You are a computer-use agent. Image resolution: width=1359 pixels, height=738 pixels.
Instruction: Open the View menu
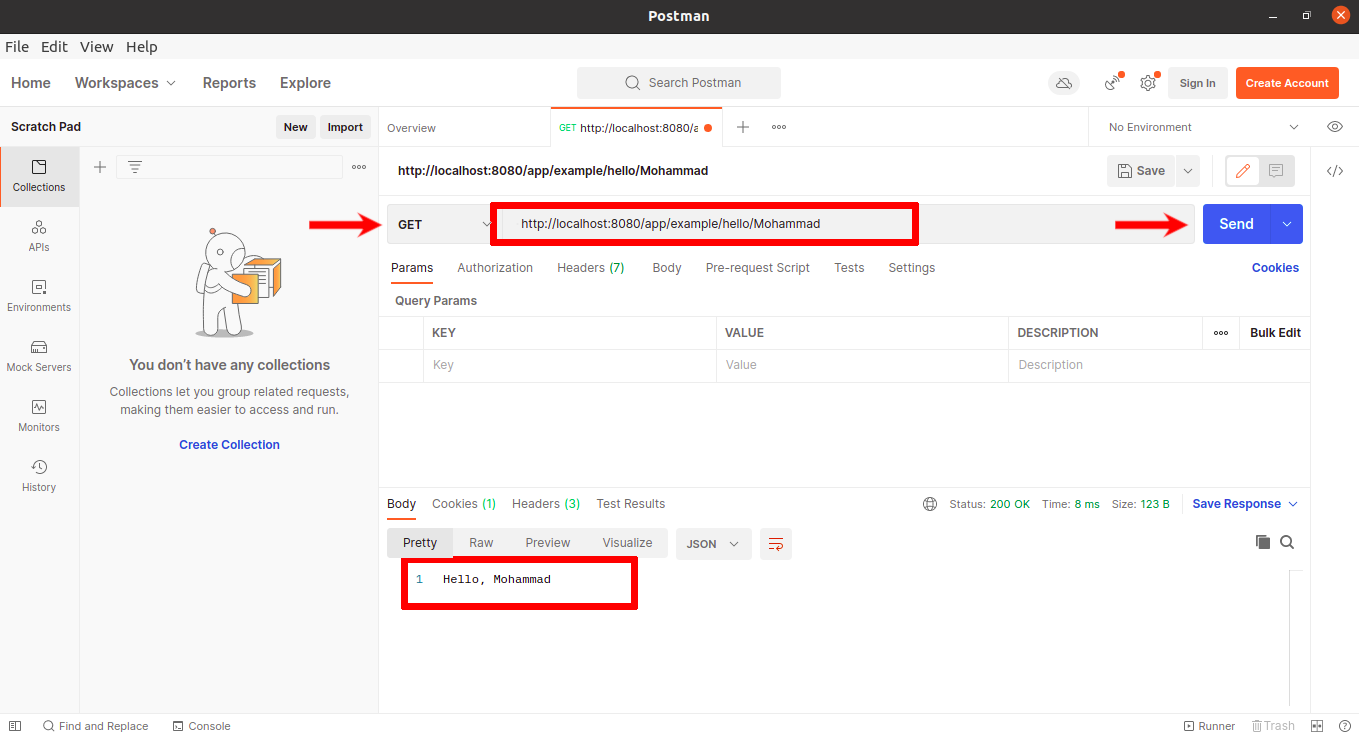point(97,47)
